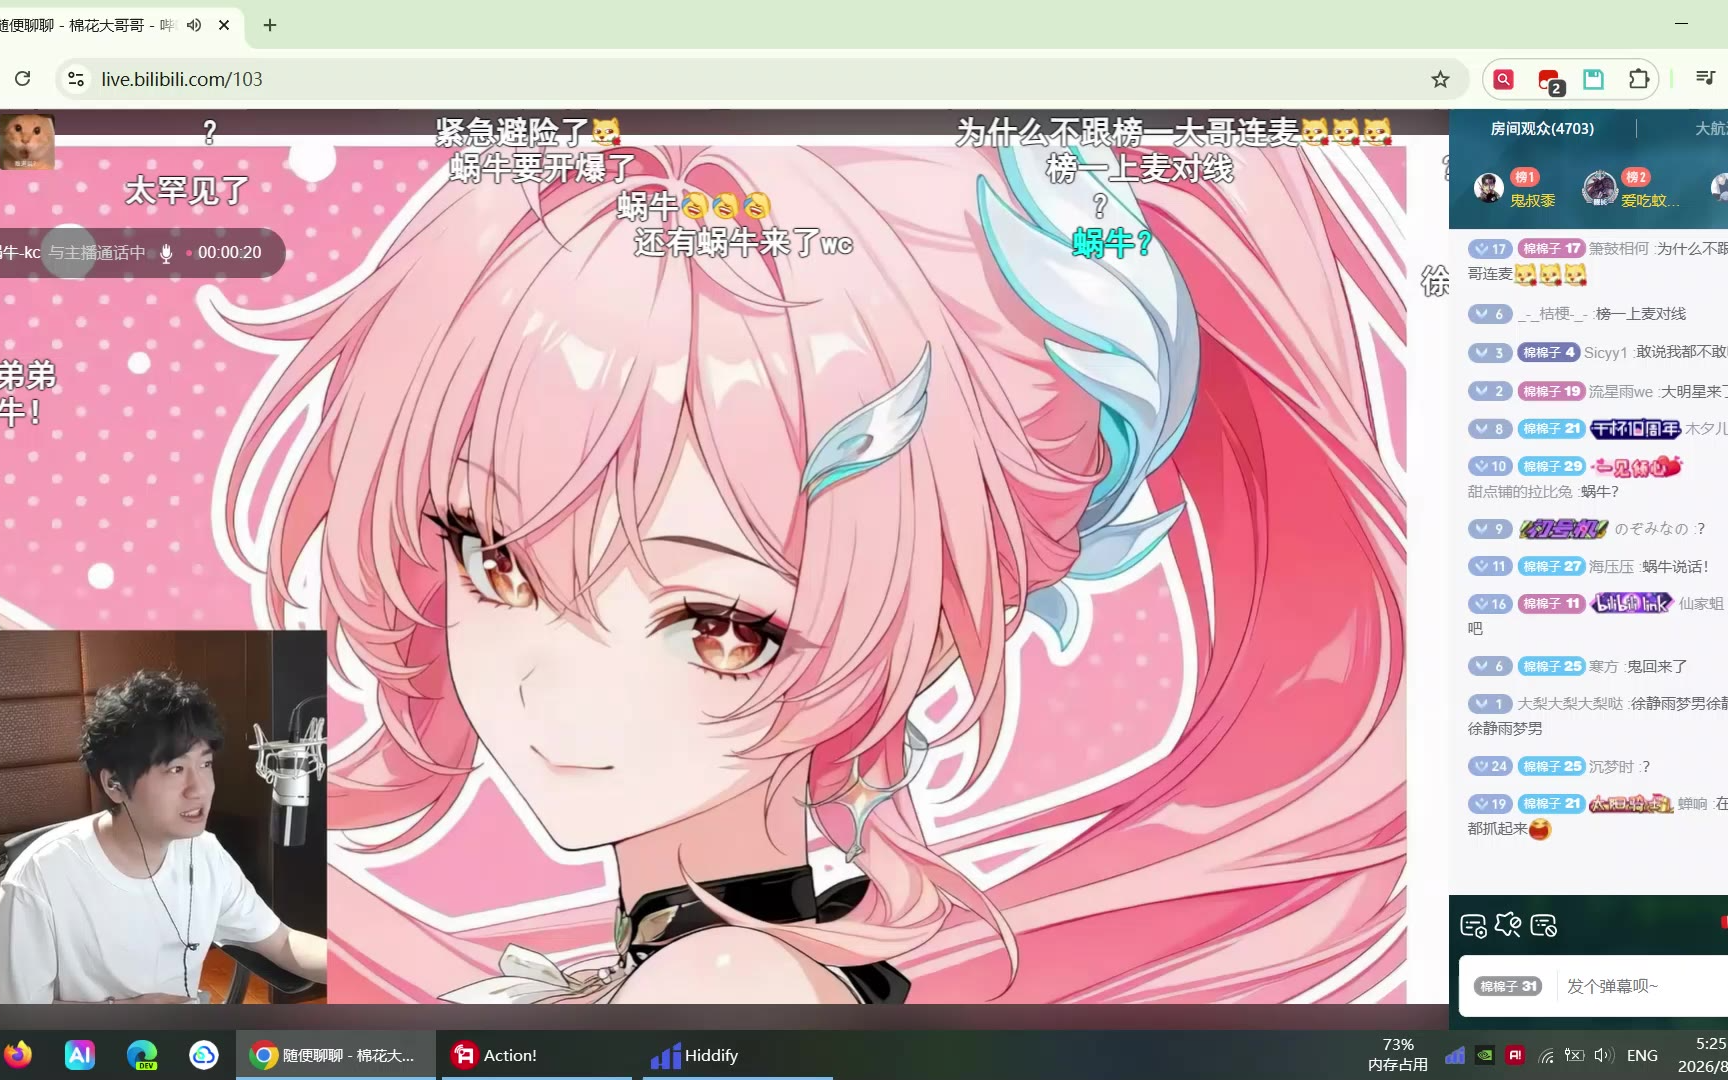Image resolution: width=1728 pixels, height=1080 pixels.
Task: Switch to the 大航海 tab
Action: [x=1711, y=129]
